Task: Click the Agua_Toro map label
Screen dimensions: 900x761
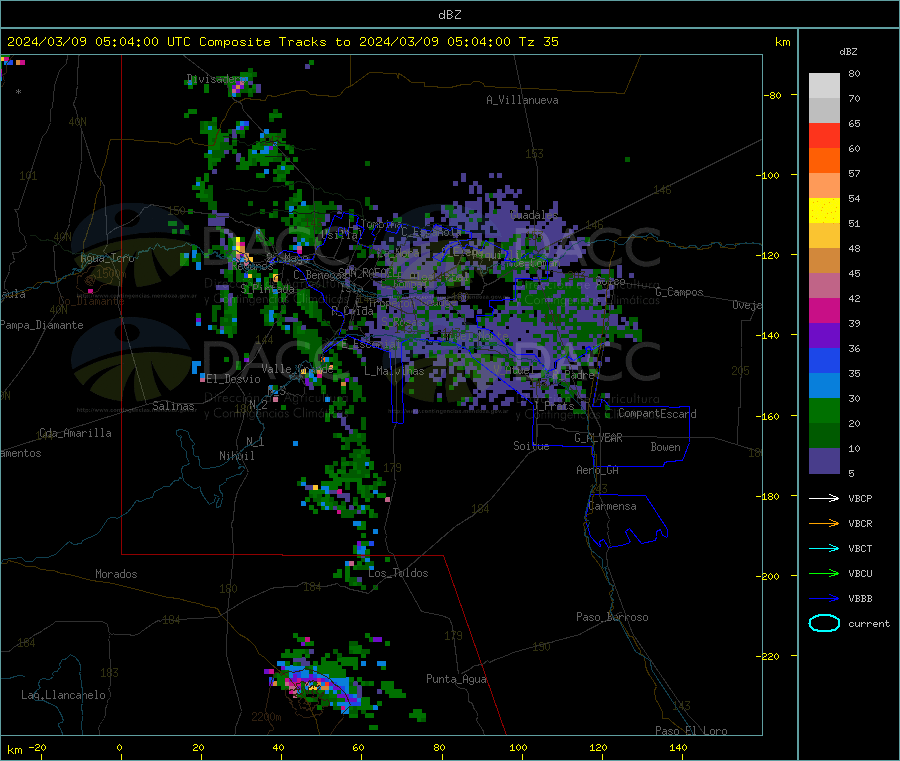Action: 107,258
